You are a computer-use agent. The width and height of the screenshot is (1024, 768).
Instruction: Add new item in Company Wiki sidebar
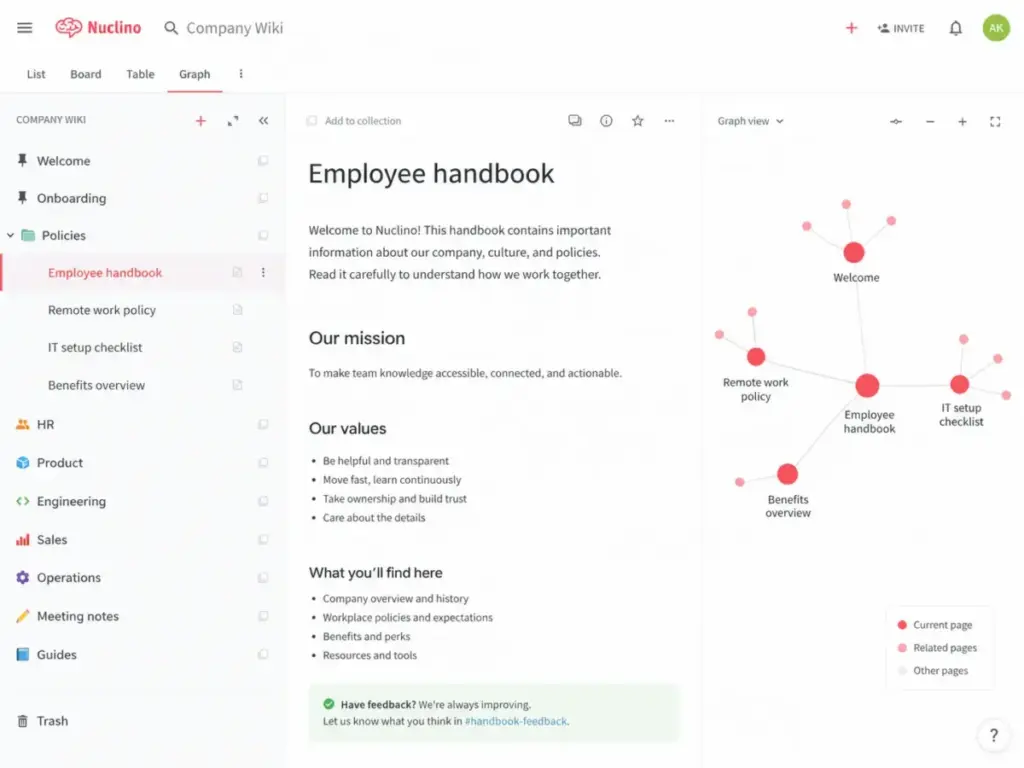[200, 121]
